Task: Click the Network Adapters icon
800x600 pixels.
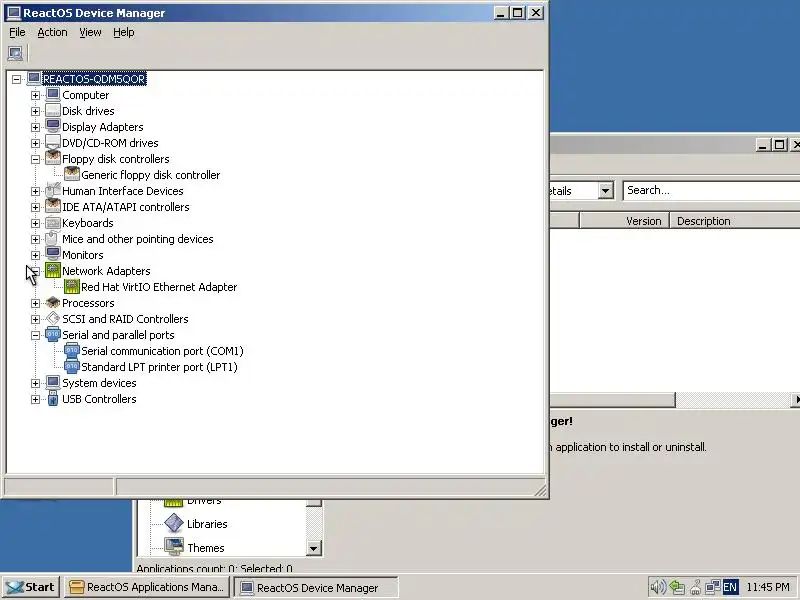Action: 53,270
